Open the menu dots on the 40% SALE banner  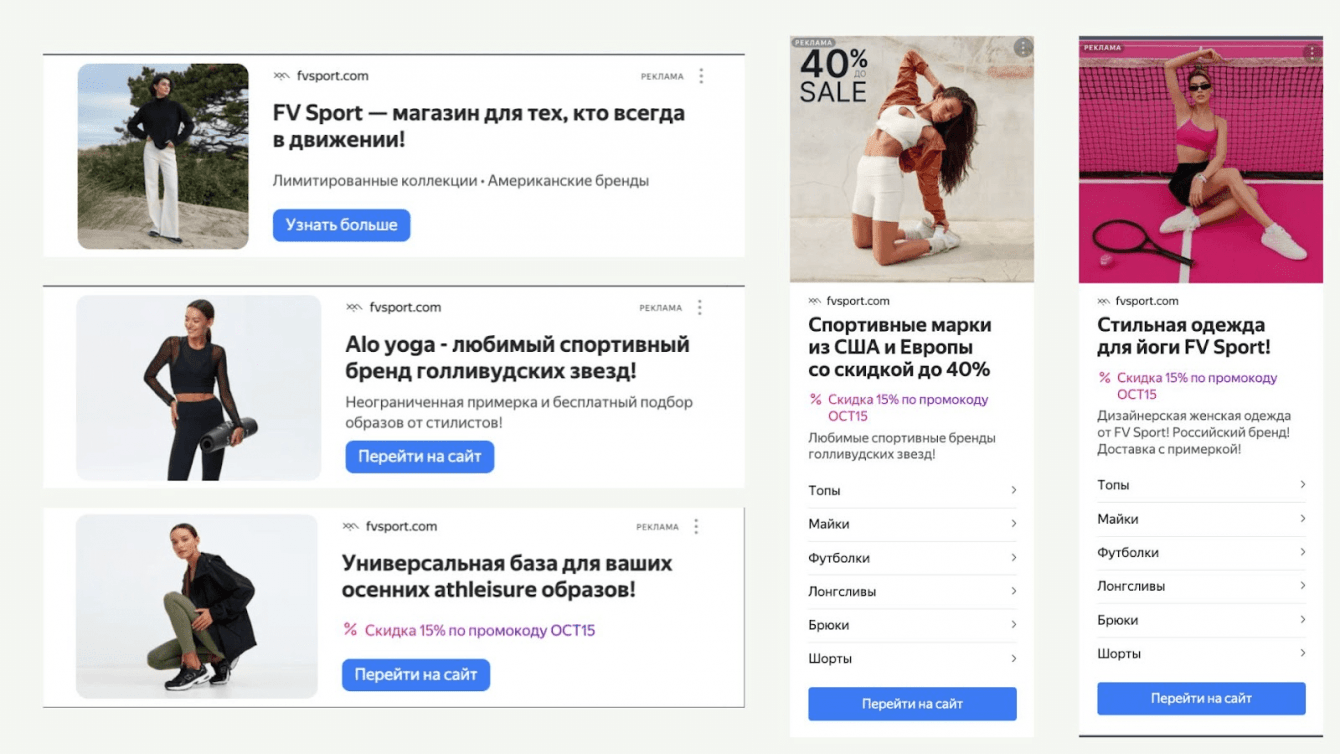tap(1022, 47)
